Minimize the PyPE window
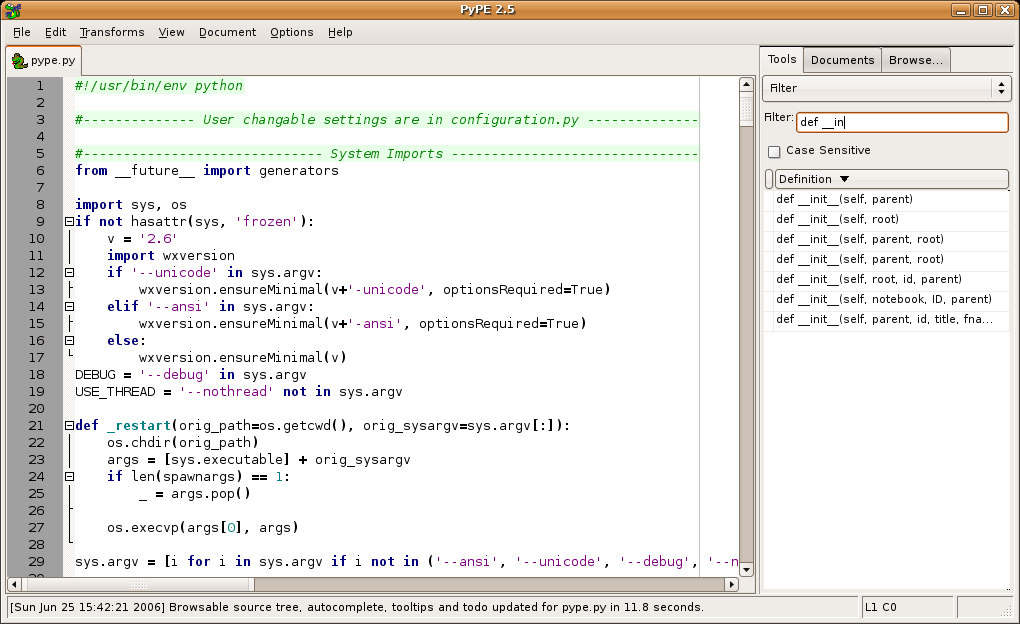1020x624 pixels. [x=960, y=10]
